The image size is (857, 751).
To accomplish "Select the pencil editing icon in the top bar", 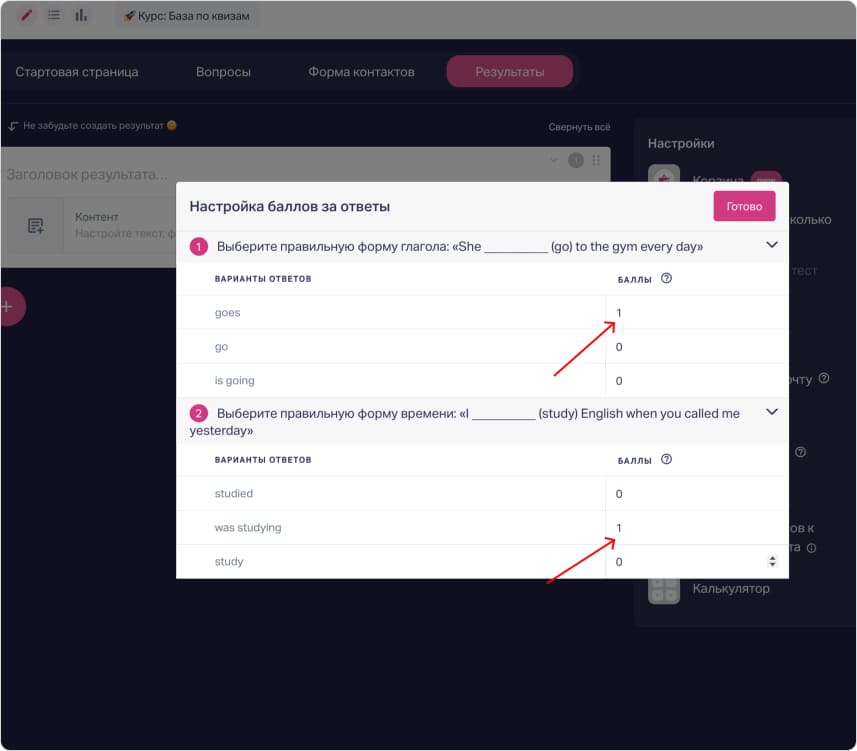I will click(x=24, y=15).
